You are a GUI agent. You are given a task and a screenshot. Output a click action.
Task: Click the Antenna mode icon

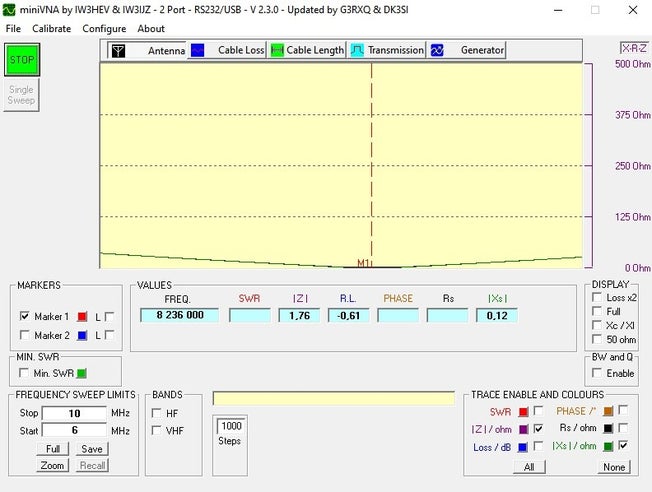pyautogui.click(x=118, y=50)
